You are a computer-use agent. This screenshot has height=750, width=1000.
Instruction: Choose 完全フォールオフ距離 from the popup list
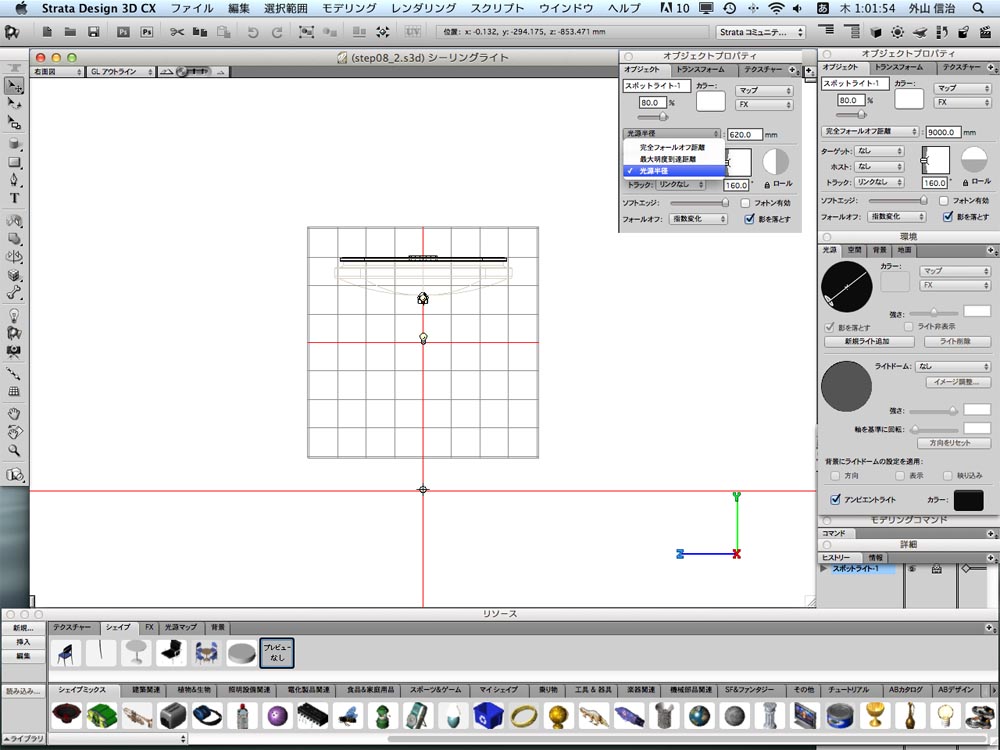pos(672,147)
